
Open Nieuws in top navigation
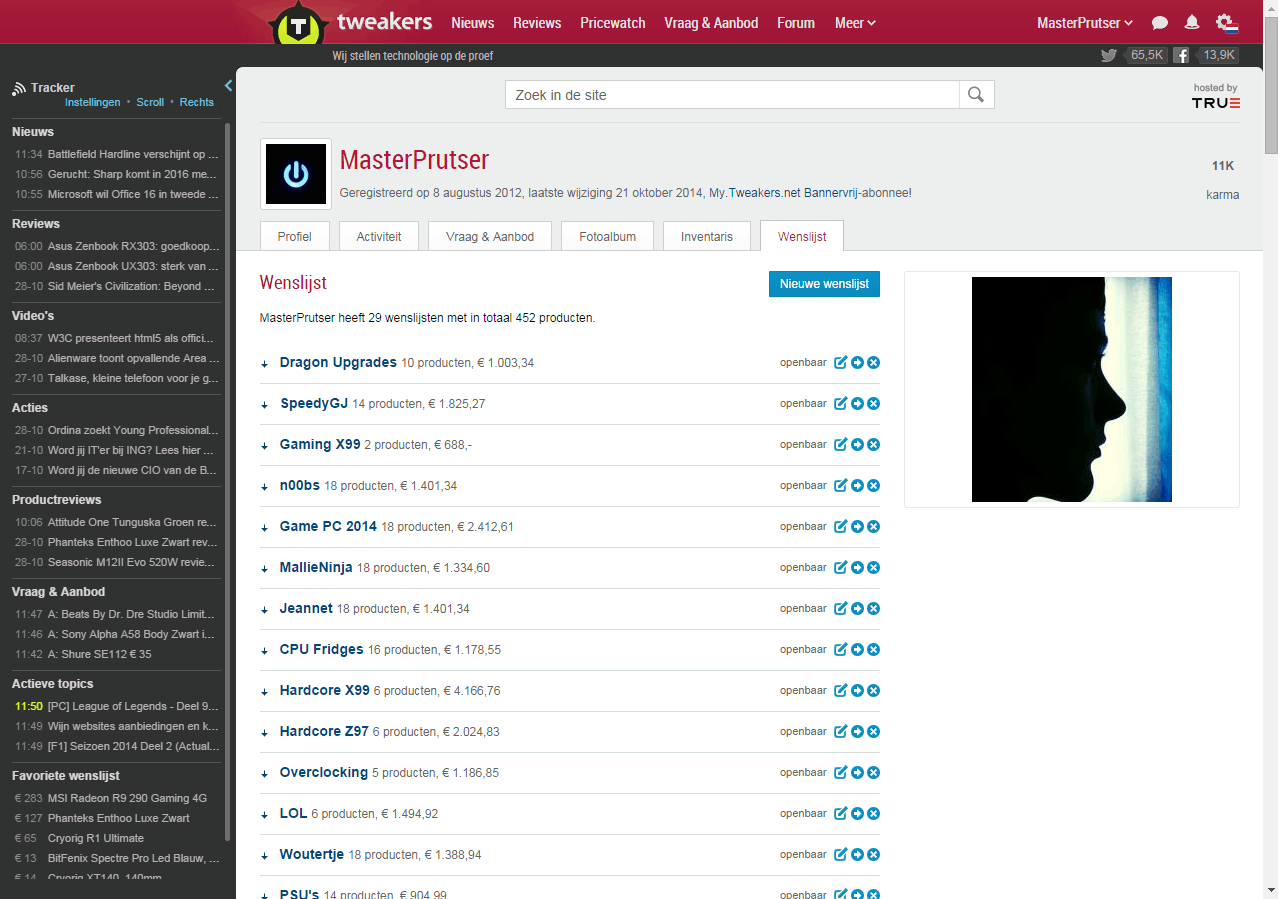[x=473, y=23]
